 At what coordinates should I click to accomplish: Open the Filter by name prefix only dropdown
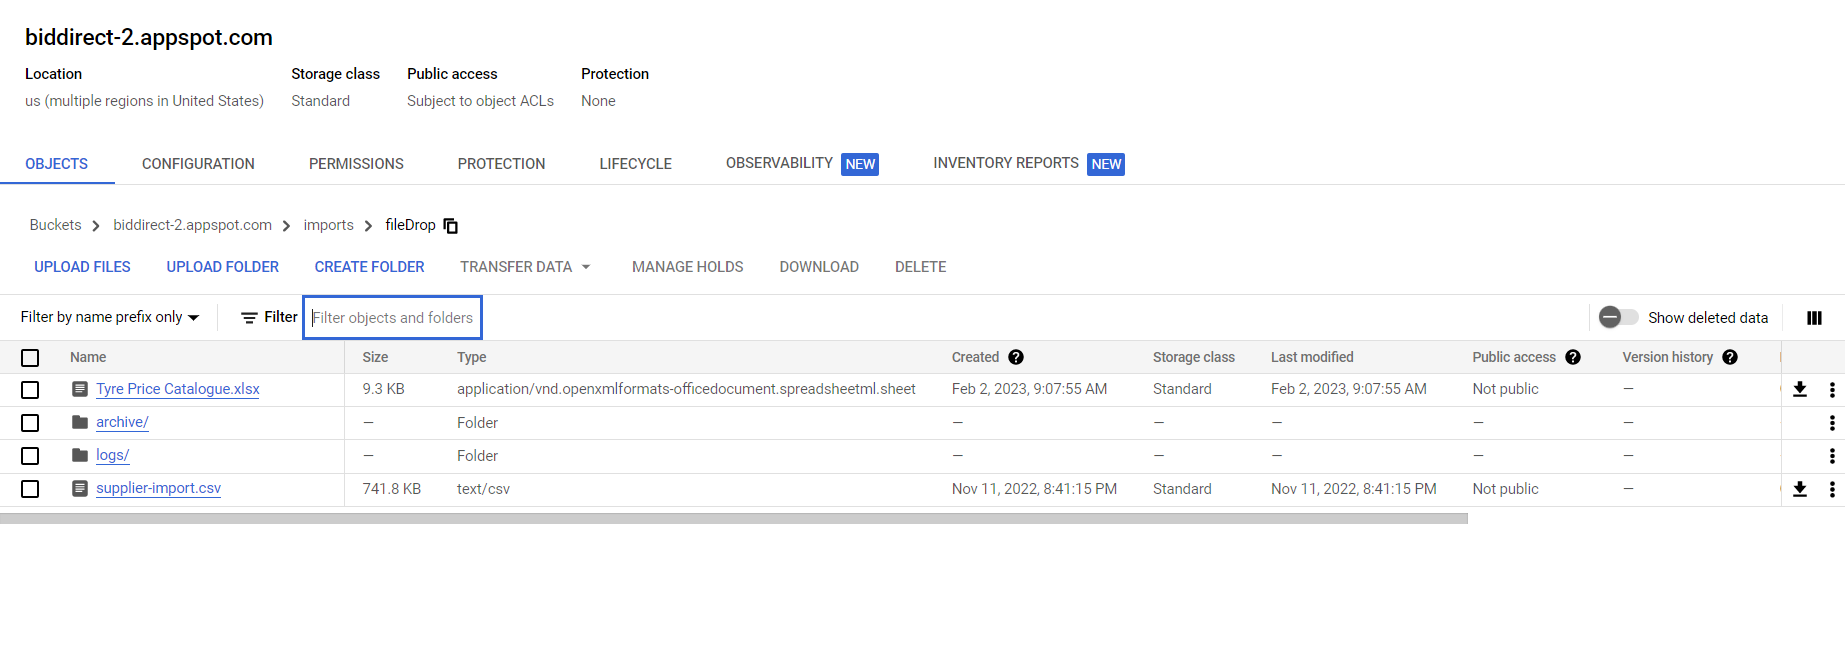(110, 317)
